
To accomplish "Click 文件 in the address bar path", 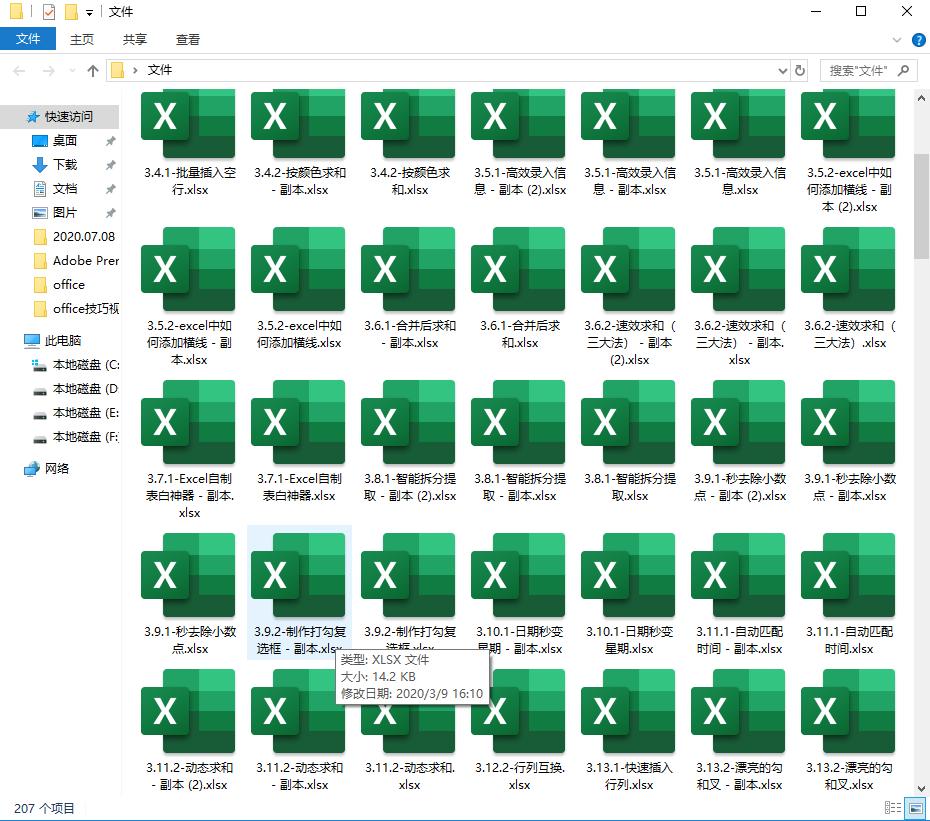I will 160,70.
